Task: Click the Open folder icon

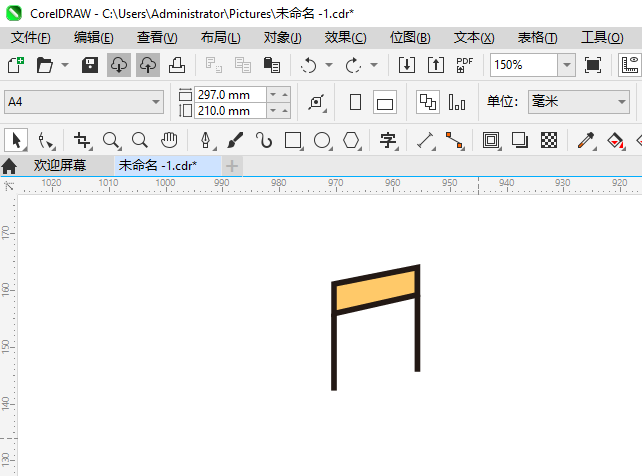Action: click(44, 65)
